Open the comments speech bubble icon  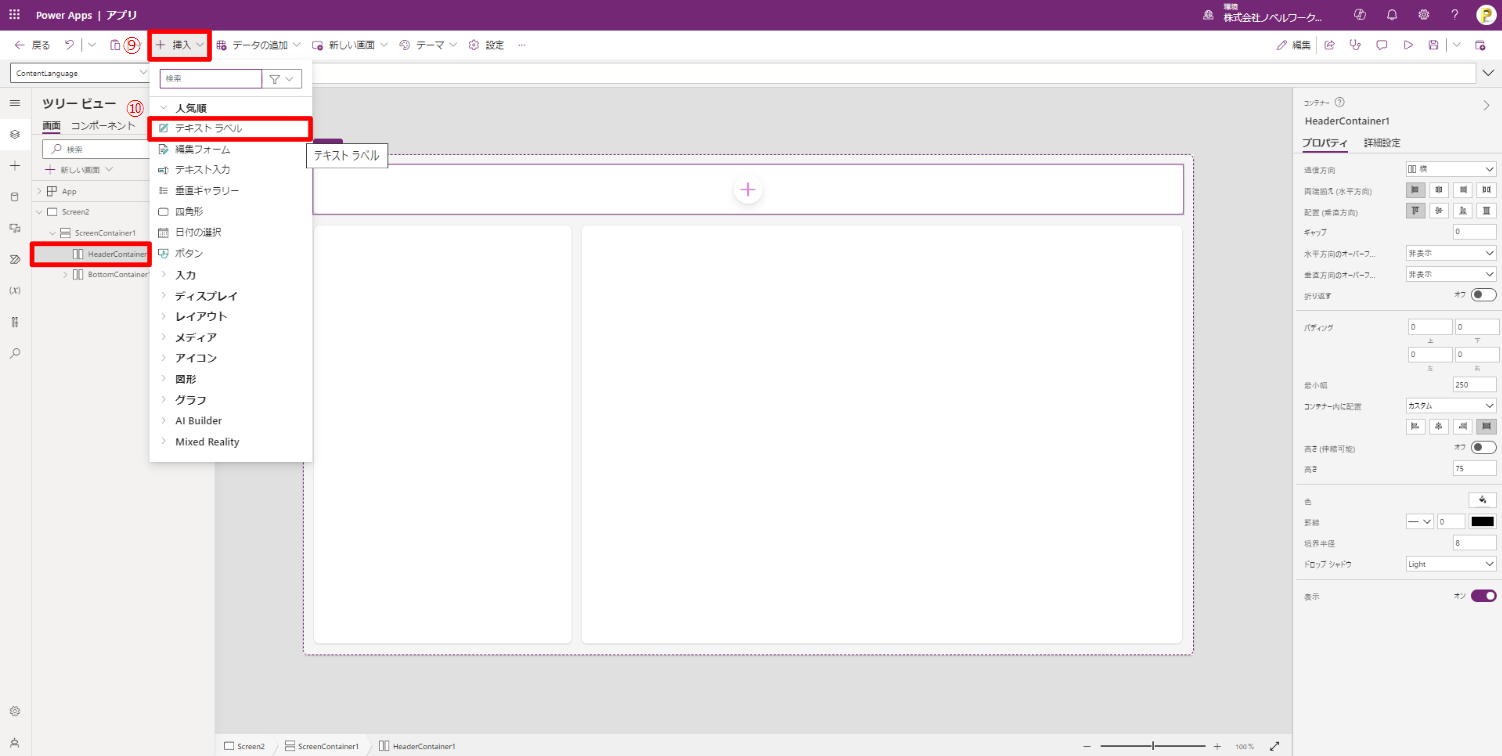1382,45
